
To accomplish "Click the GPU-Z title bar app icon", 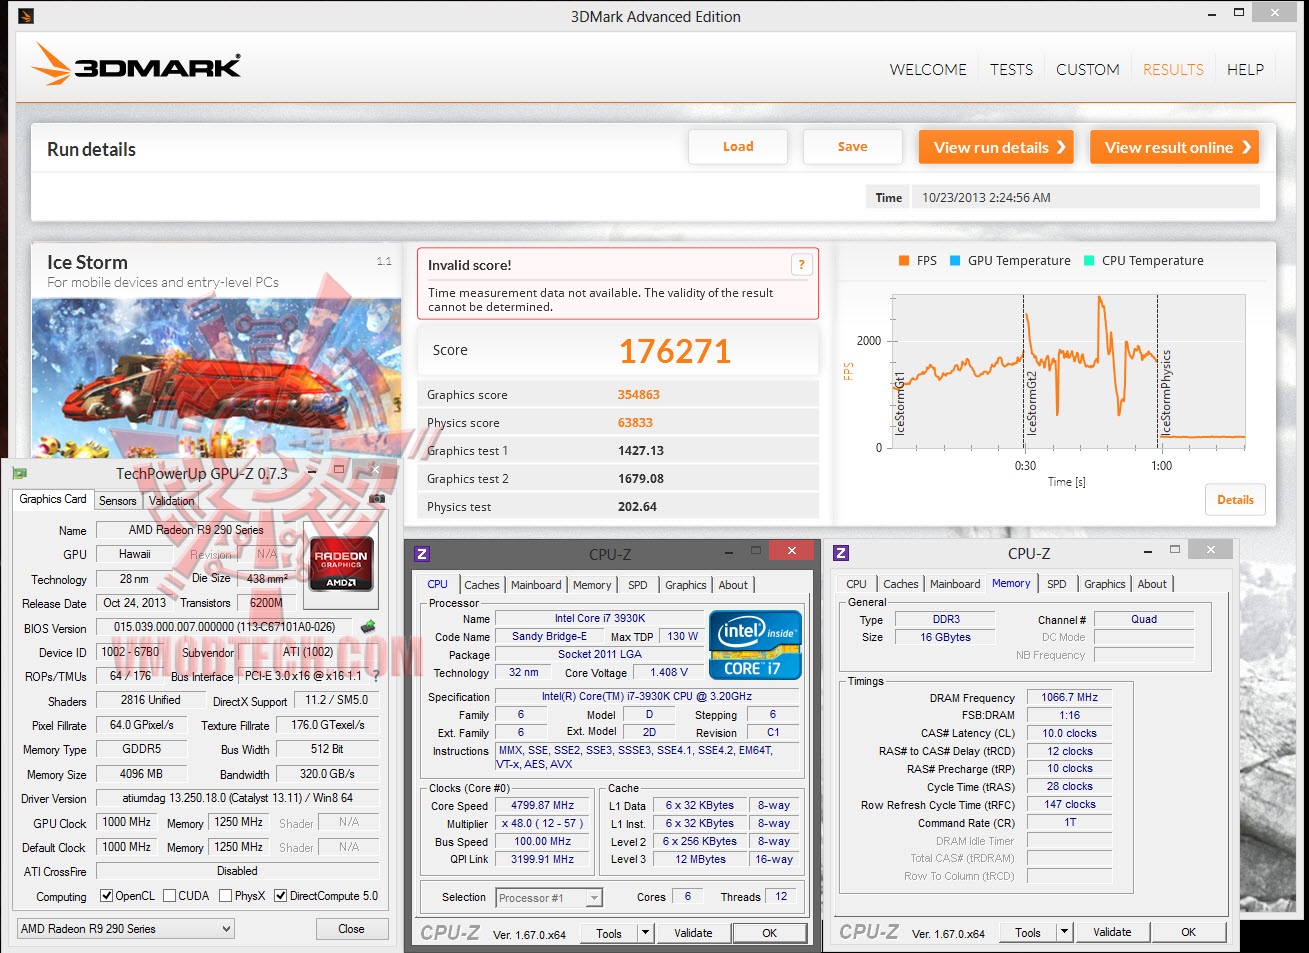I will 20,473.
